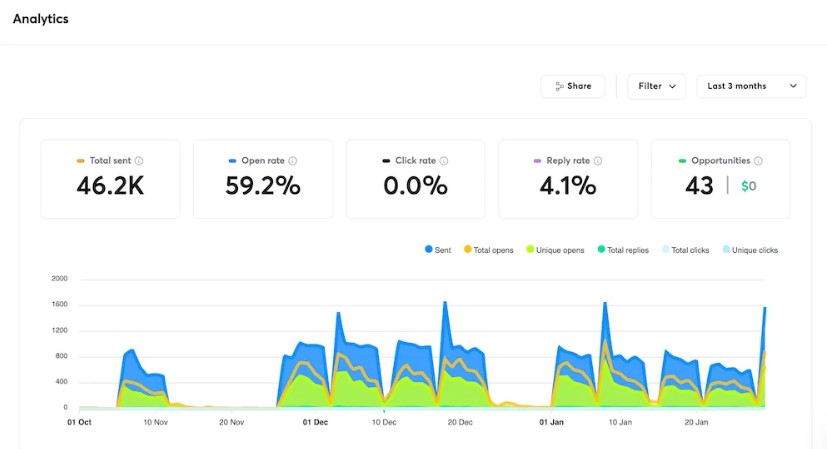
Task: Toggle Total opens series in legend
Action: pos(490,250)
